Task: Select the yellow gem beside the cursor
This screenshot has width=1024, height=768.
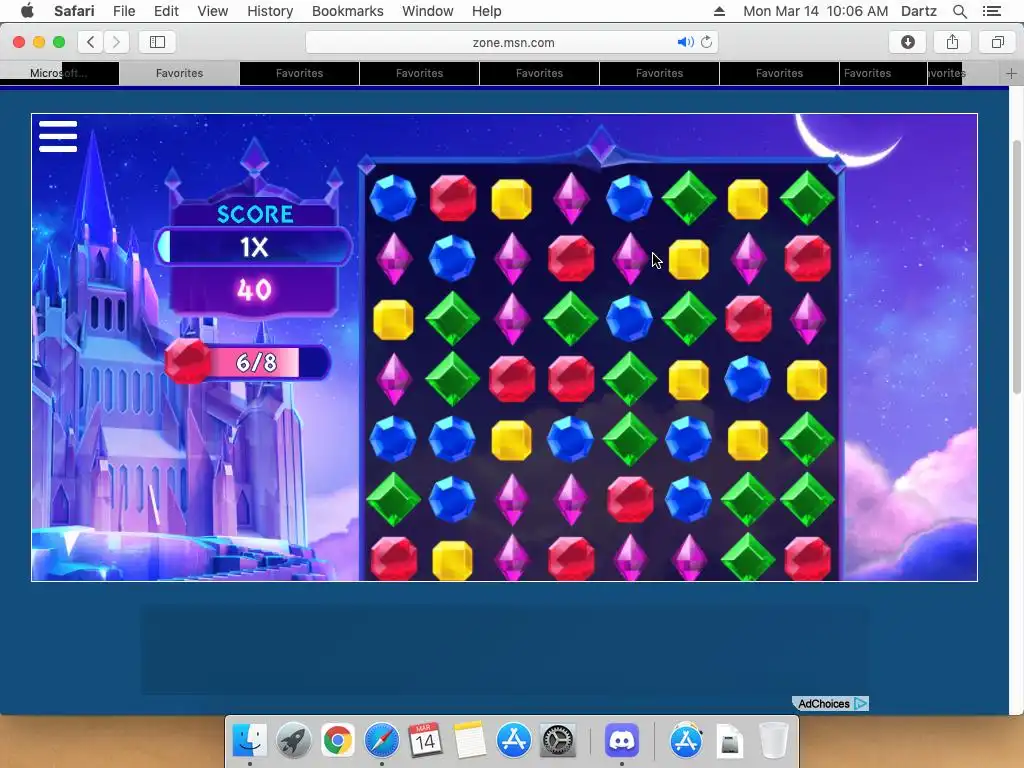Action: 688,259
